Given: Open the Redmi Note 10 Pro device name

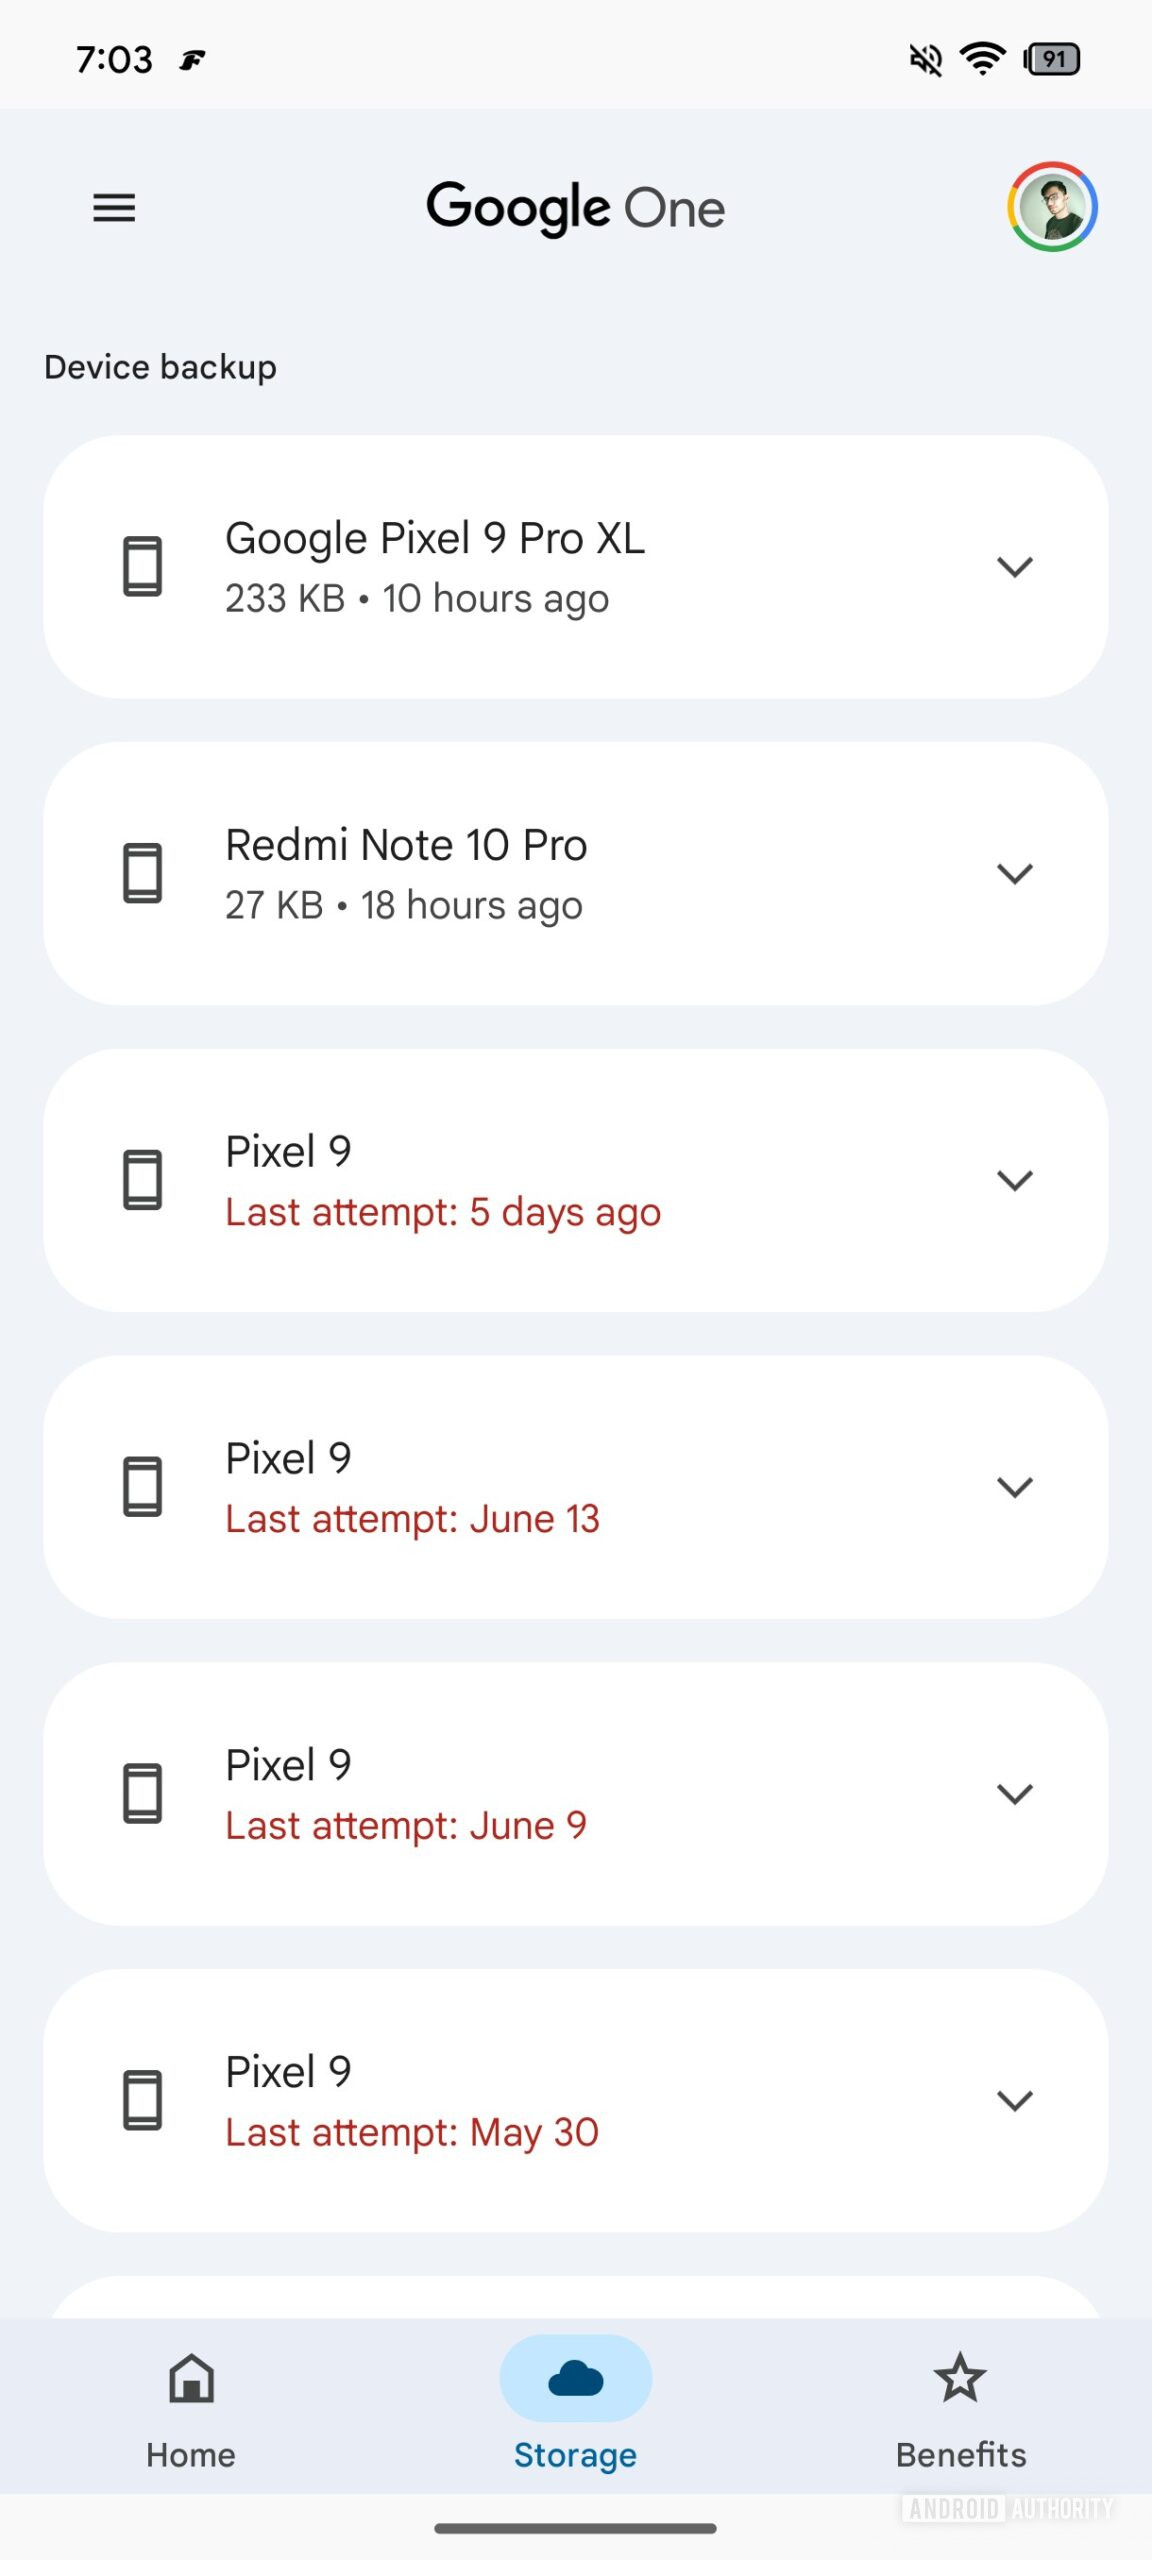Looking at the screenshot, I should pos(406,845).
